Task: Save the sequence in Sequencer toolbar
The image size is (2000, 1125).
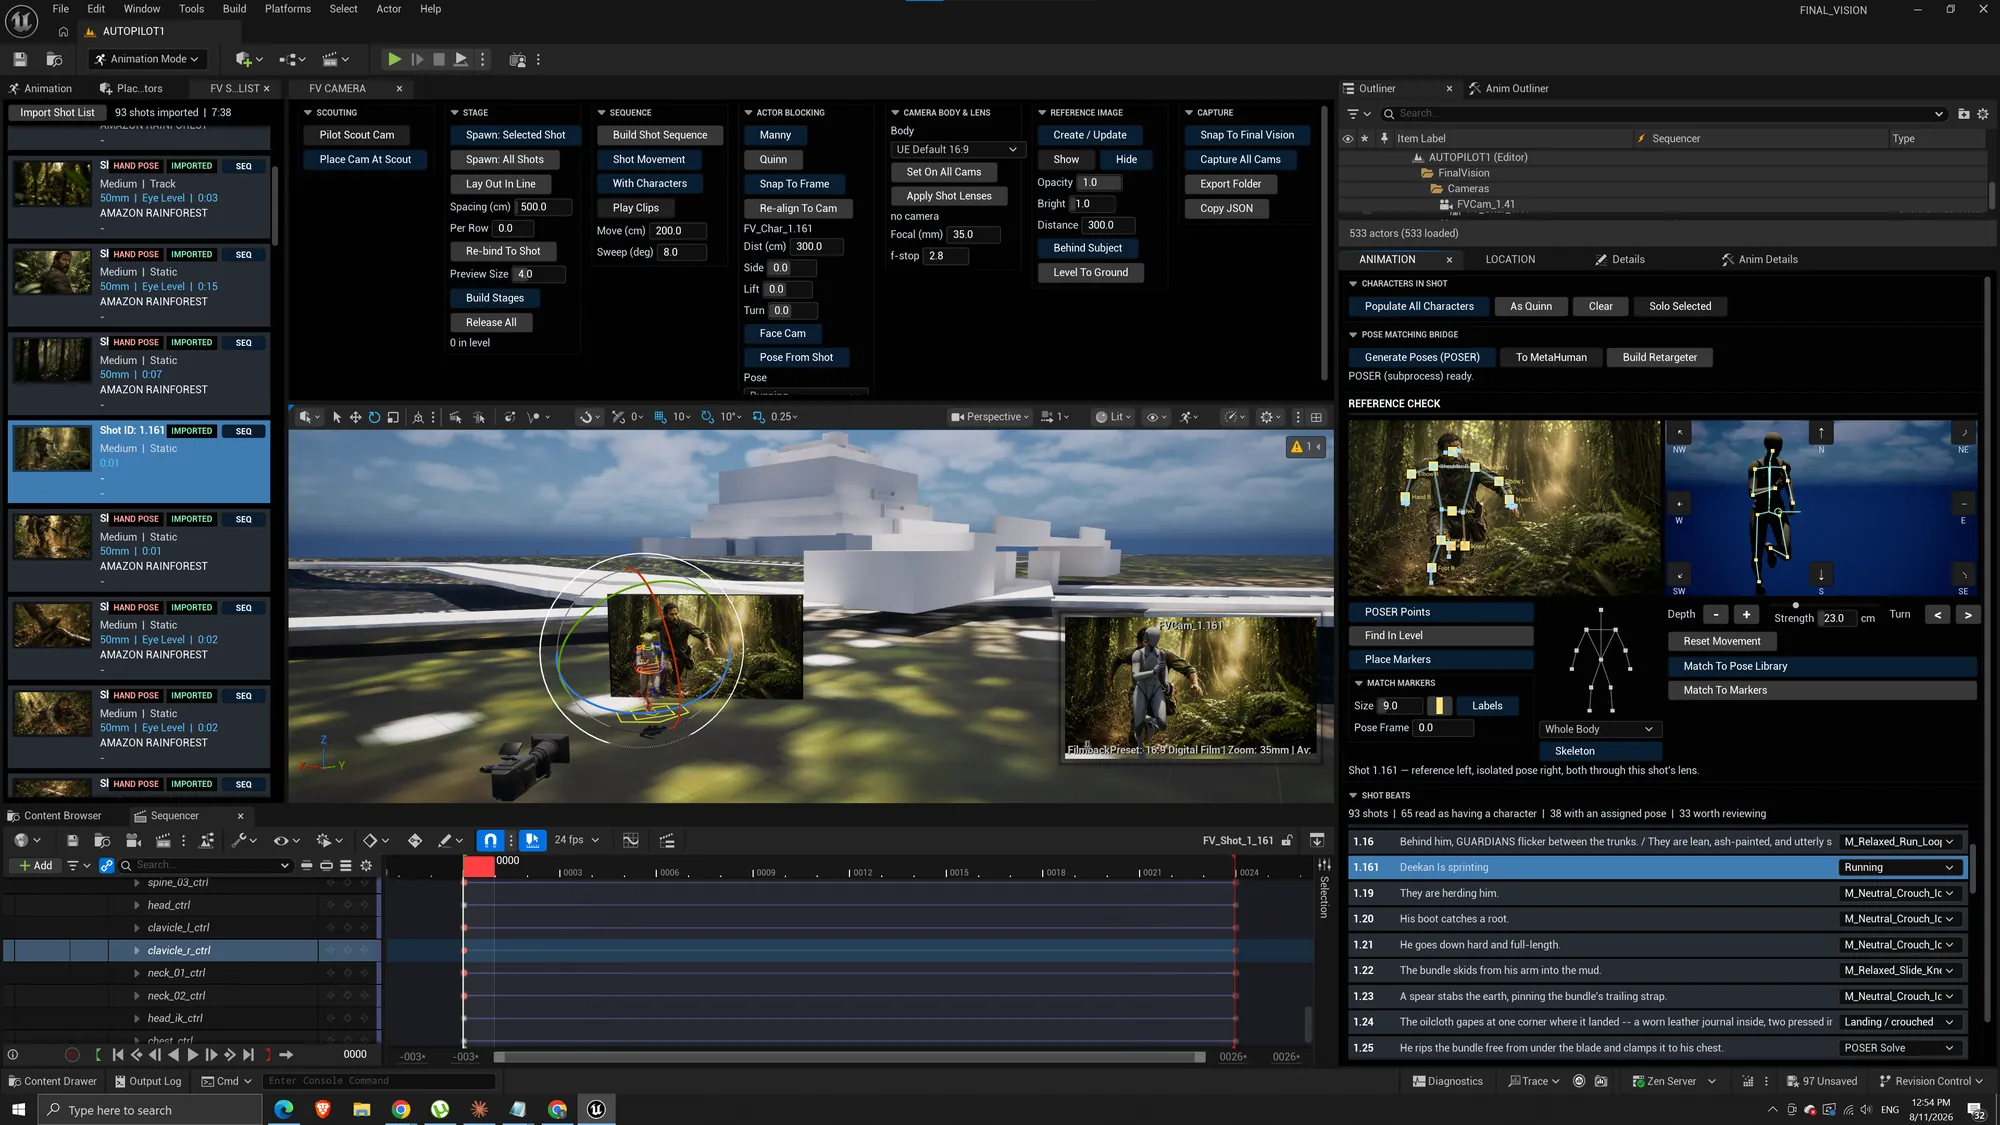Action: coord(72,841)
